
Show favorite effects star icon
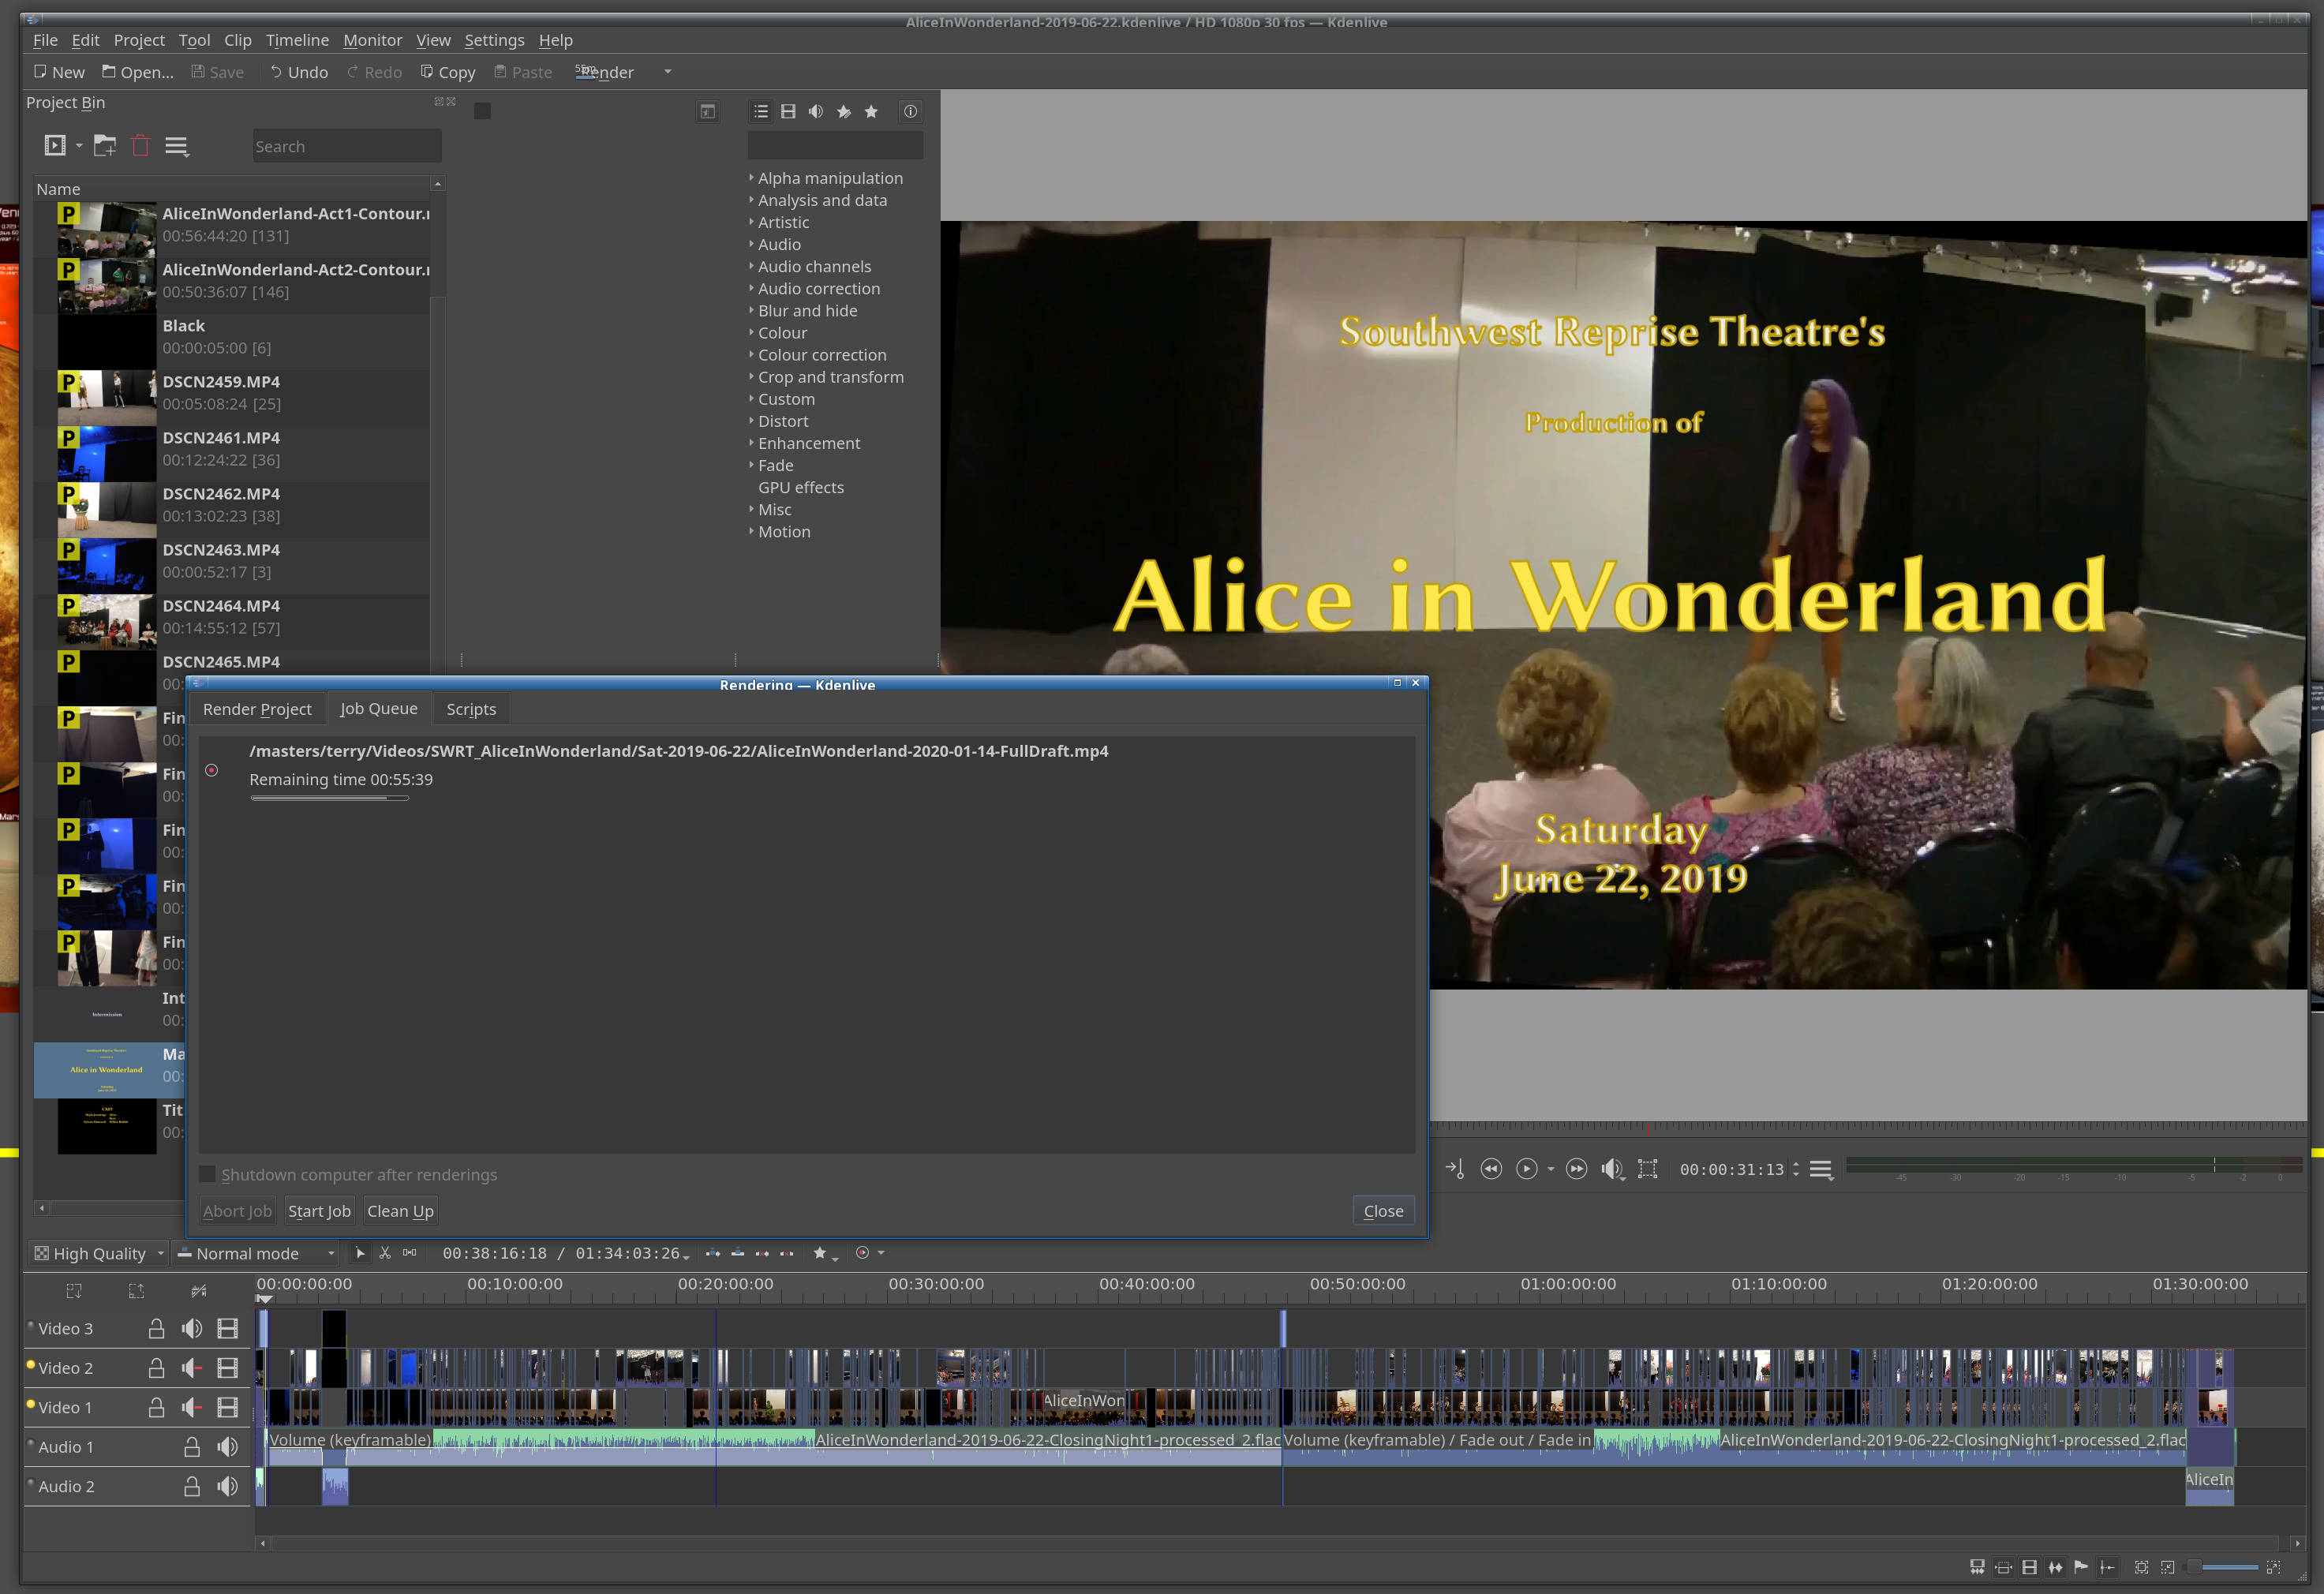(871, 112)
